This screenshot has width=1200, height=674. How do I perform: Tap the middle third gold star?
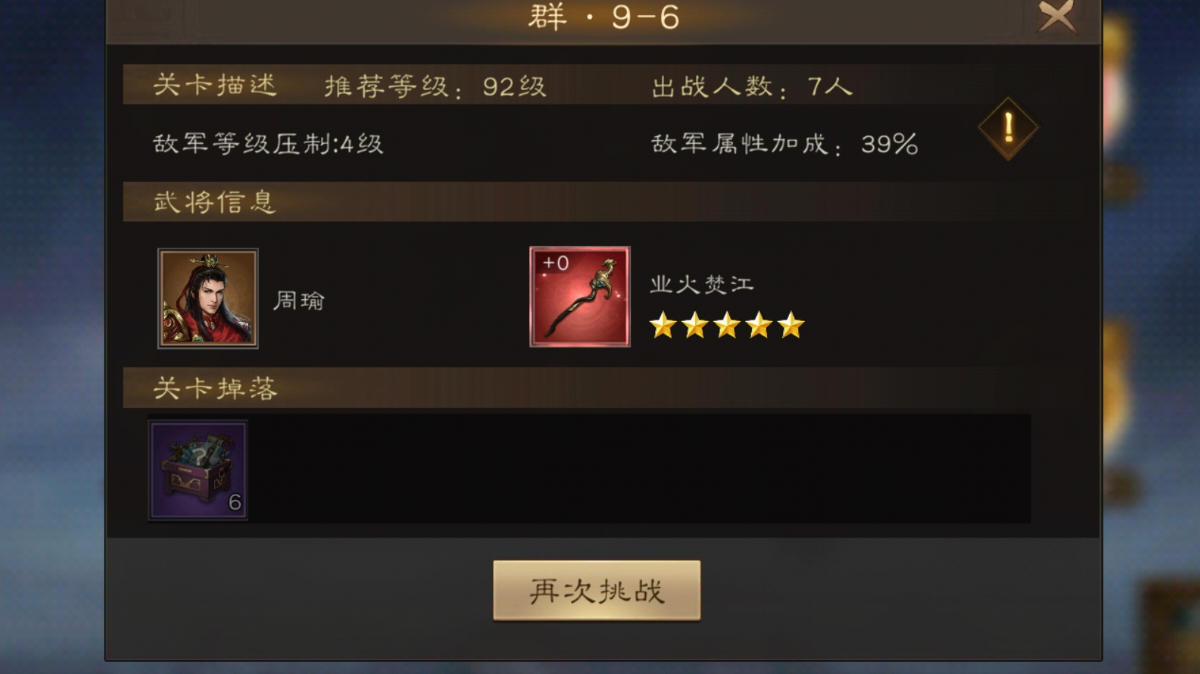[x=727, y=326]
